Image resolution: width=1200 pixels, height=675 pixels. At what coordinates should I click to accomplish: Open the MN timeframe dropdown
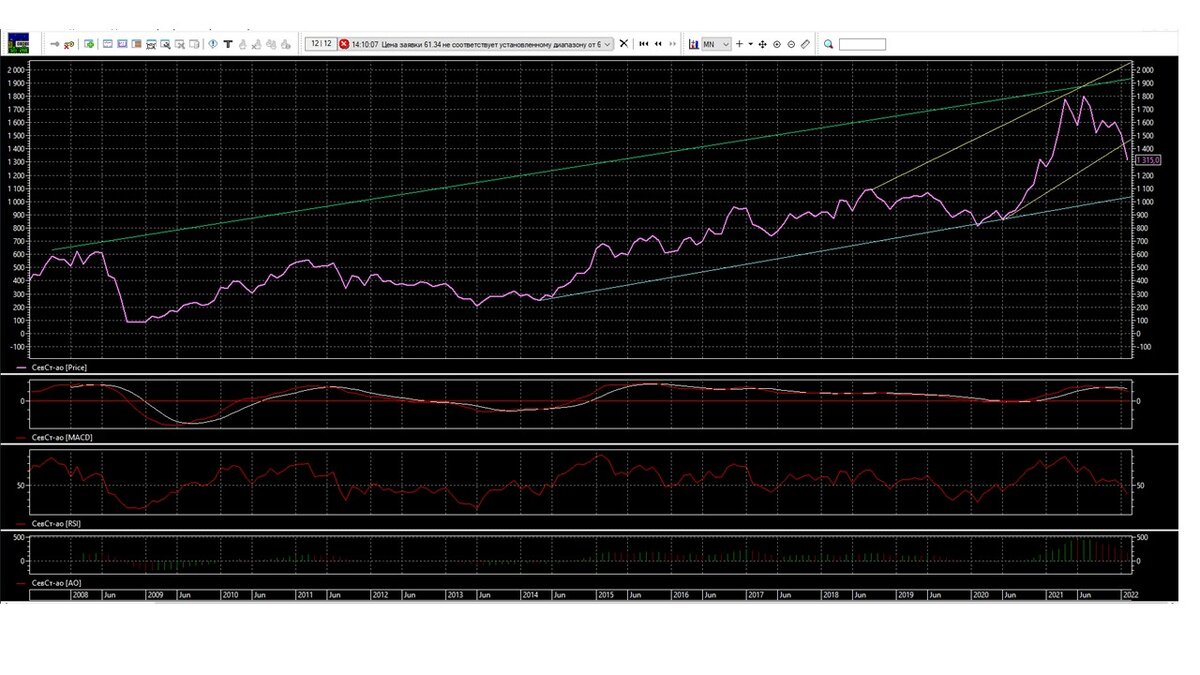point(716,44)
